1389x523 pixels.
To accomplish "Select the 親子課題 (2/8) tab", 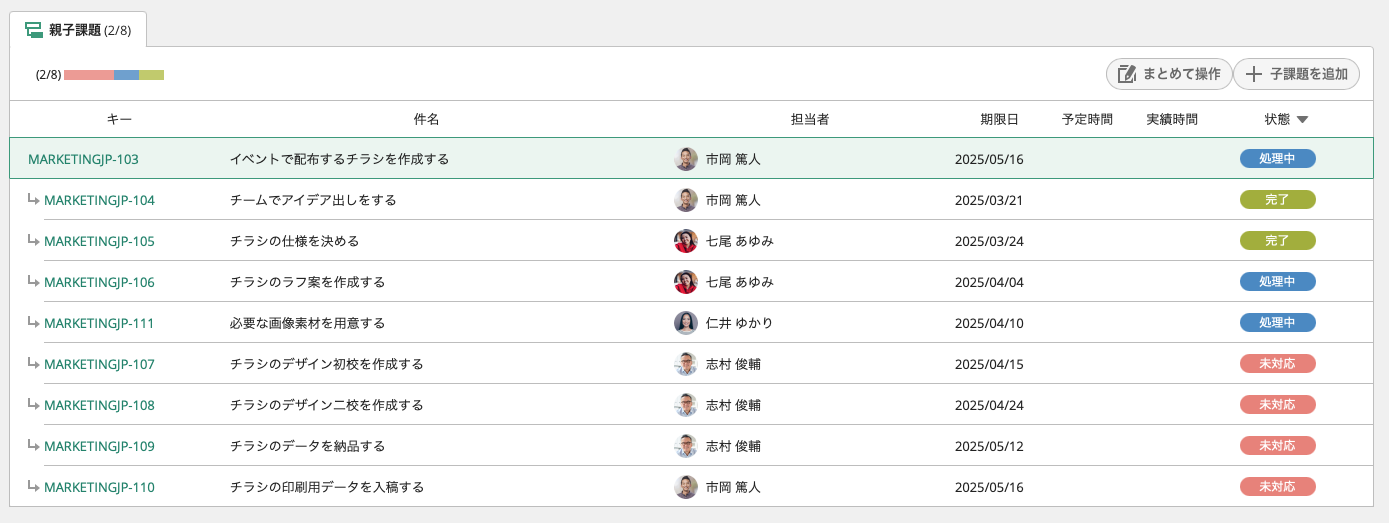I will click(79, 30).
